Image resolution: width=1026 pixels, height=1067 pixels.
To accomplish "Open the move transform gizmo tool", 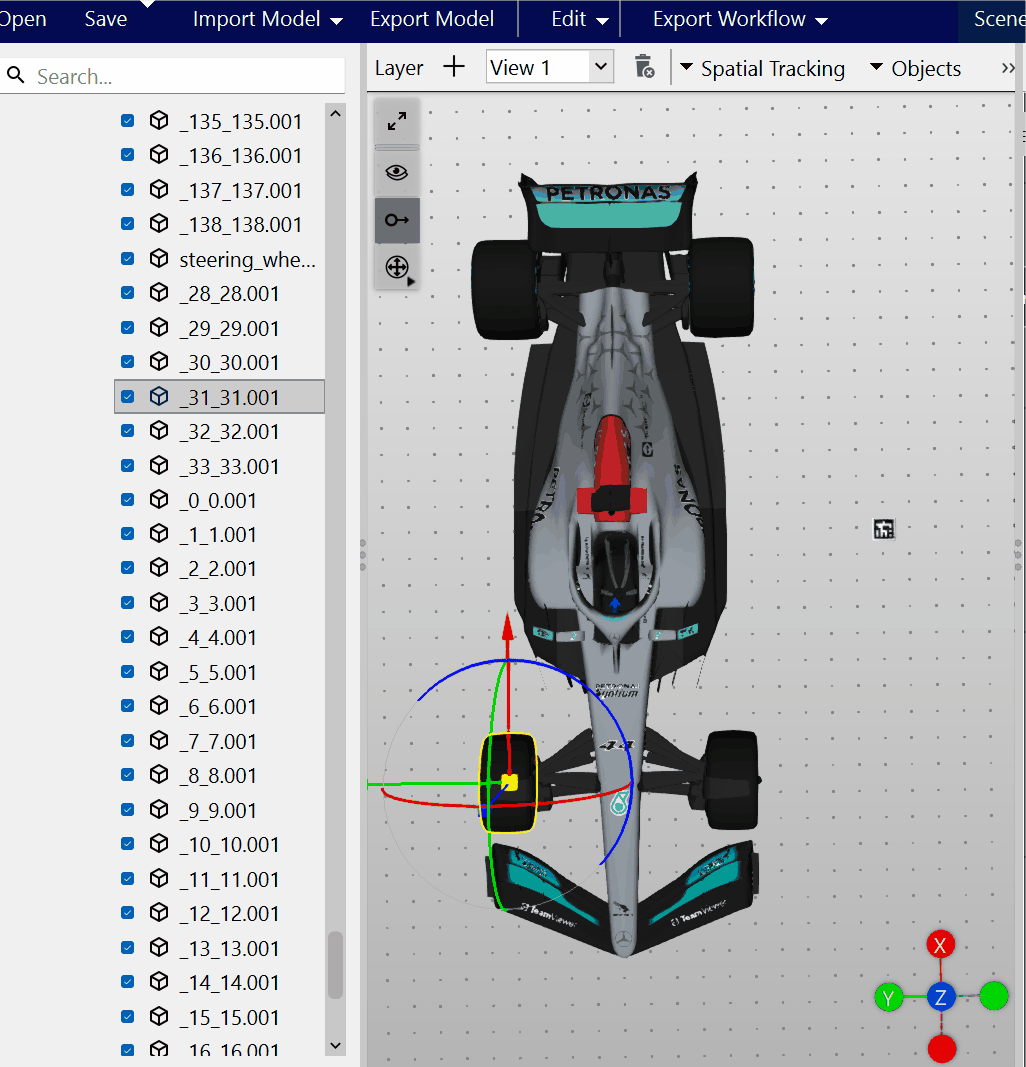I will tap(397, 267).
